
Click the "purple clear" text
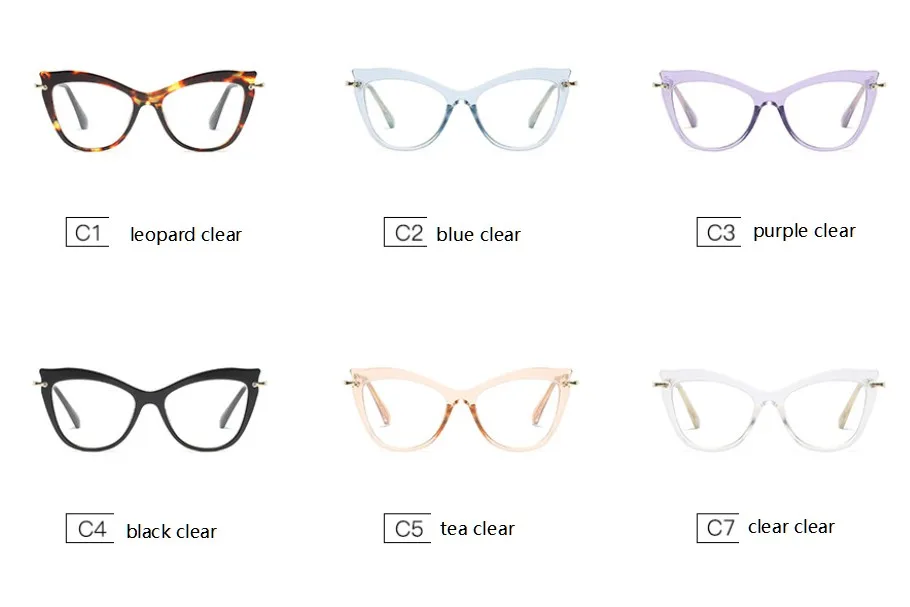pyautogui.click(x=804, y=231)
